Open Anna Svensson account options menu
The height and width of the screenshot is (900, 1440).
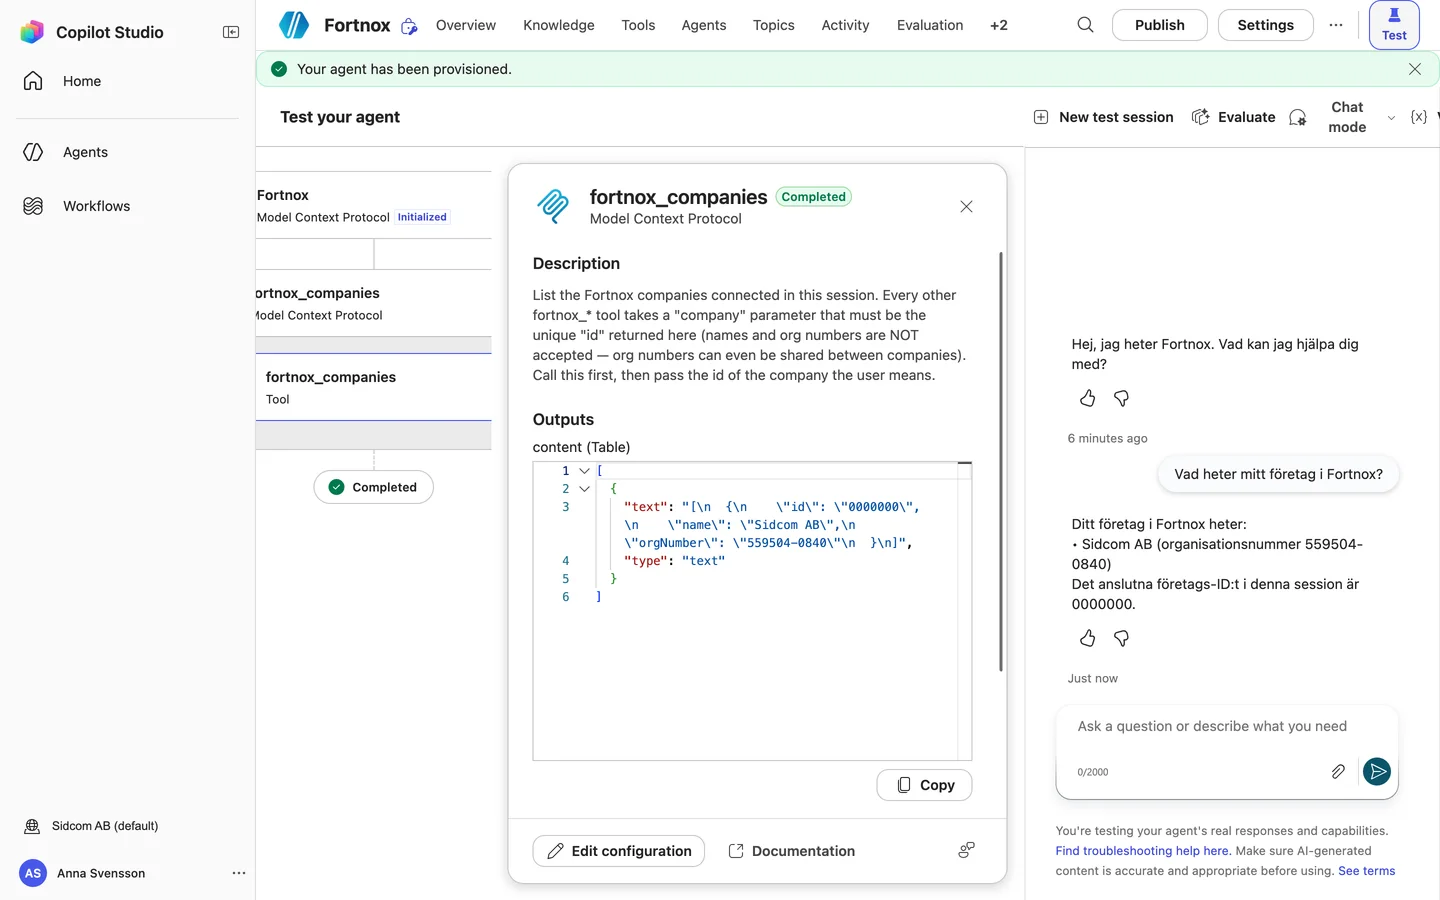pyautogui.click(x=239, y=873)
